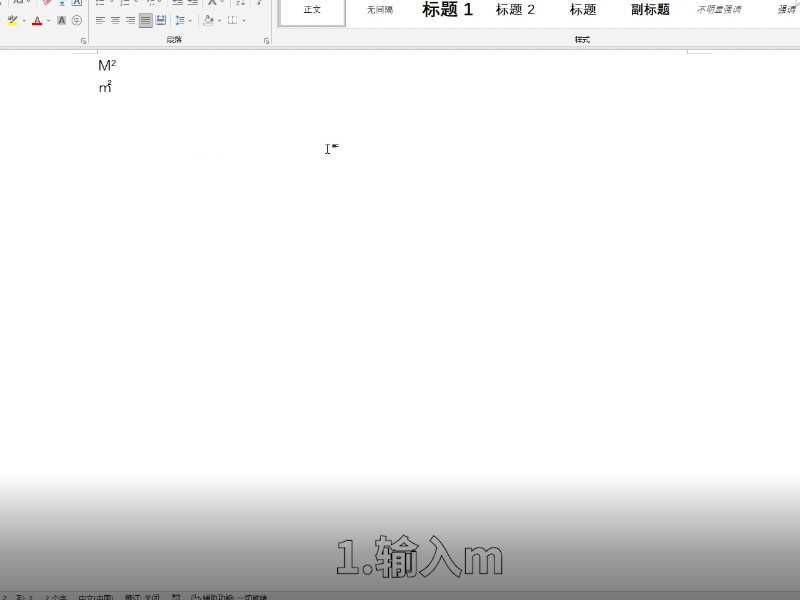The width and height of the screenshot is (800, 600).
Task: Open the font color dropdown arrow
Action: tap(47, 19)
